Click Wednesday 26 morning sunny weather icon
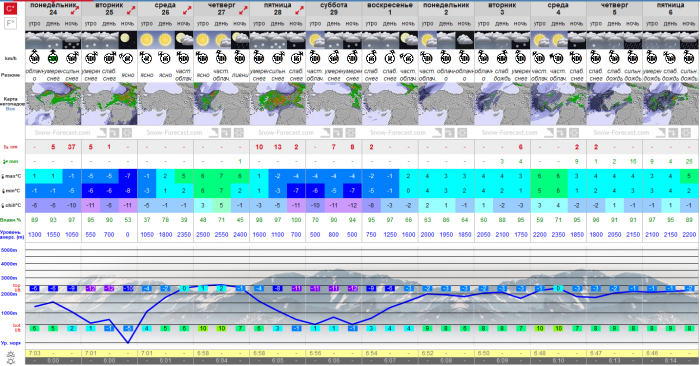This screenshot has height=366, width=700. pos(146,40)
